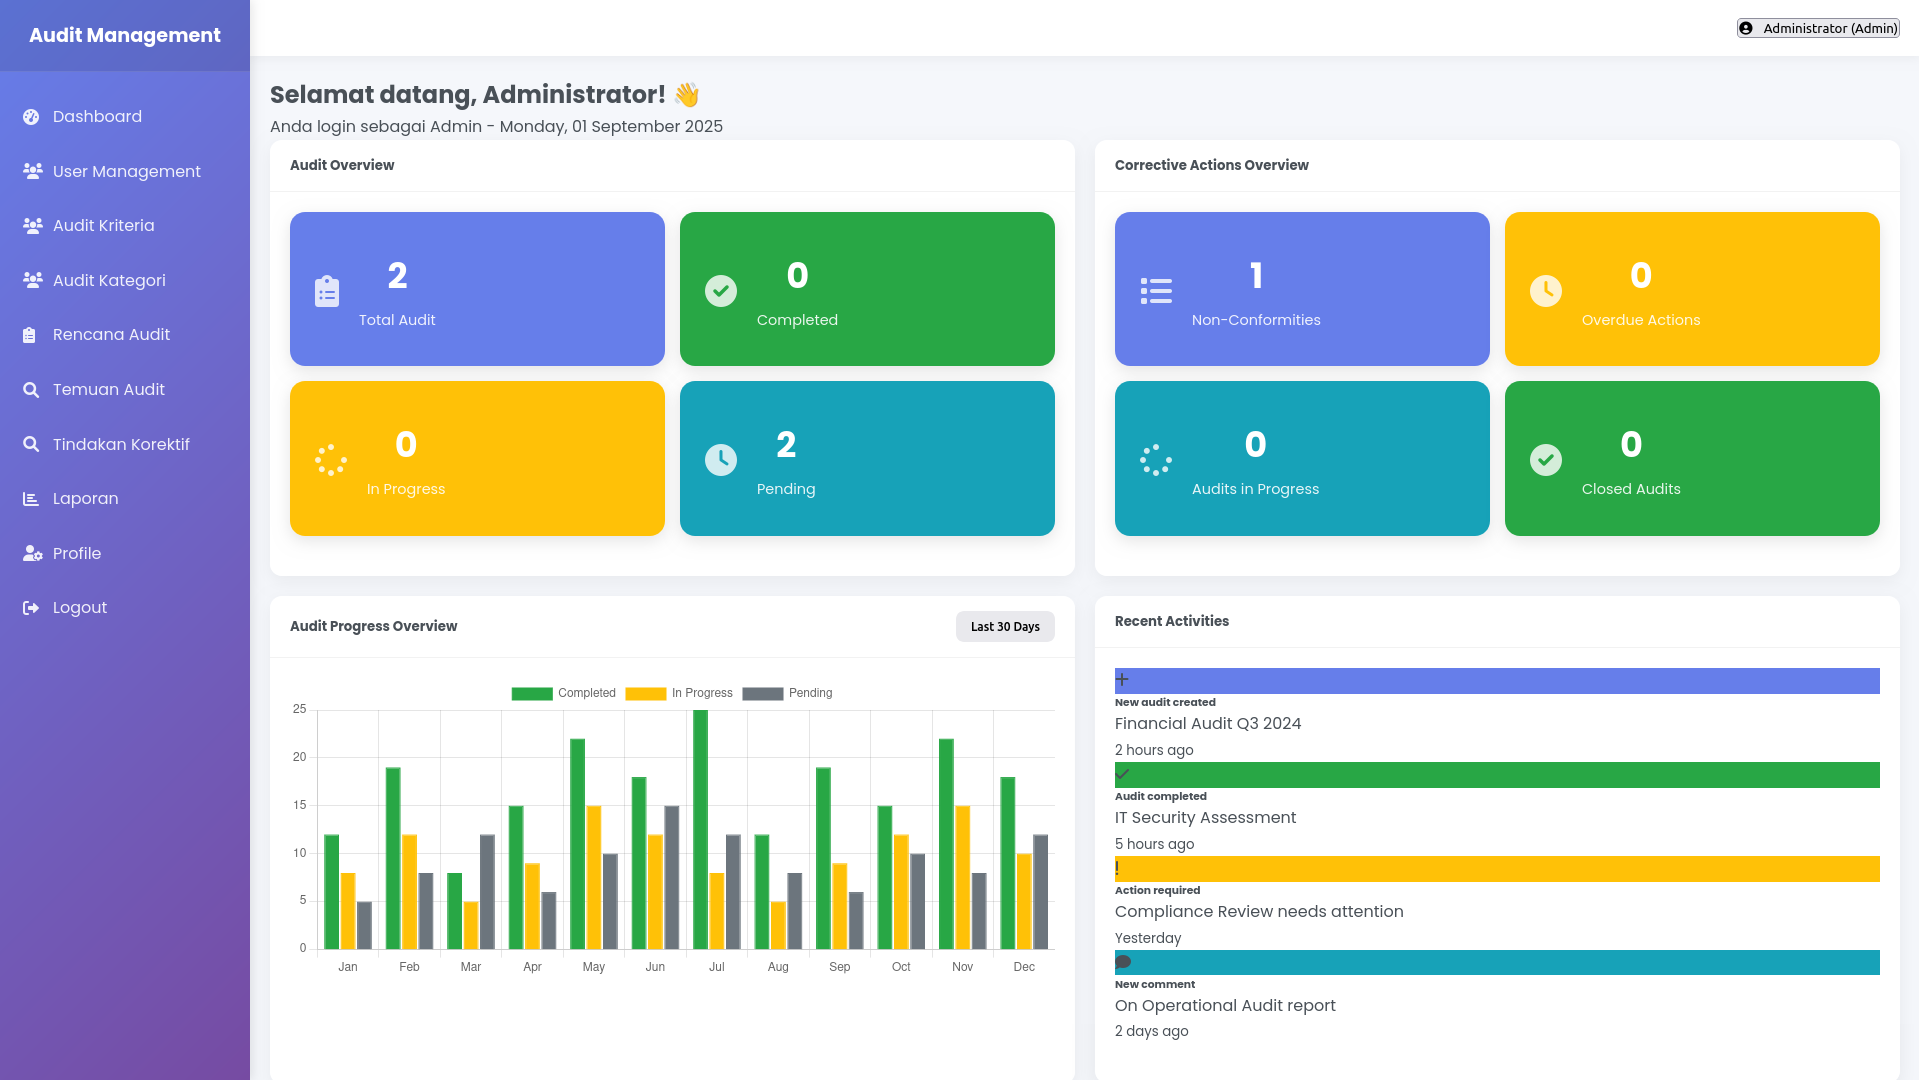Open the Administrator (Admin) account dropdown
Screen dimensions: 1919x1080
pyautogui.click(x=1817, y=28)
